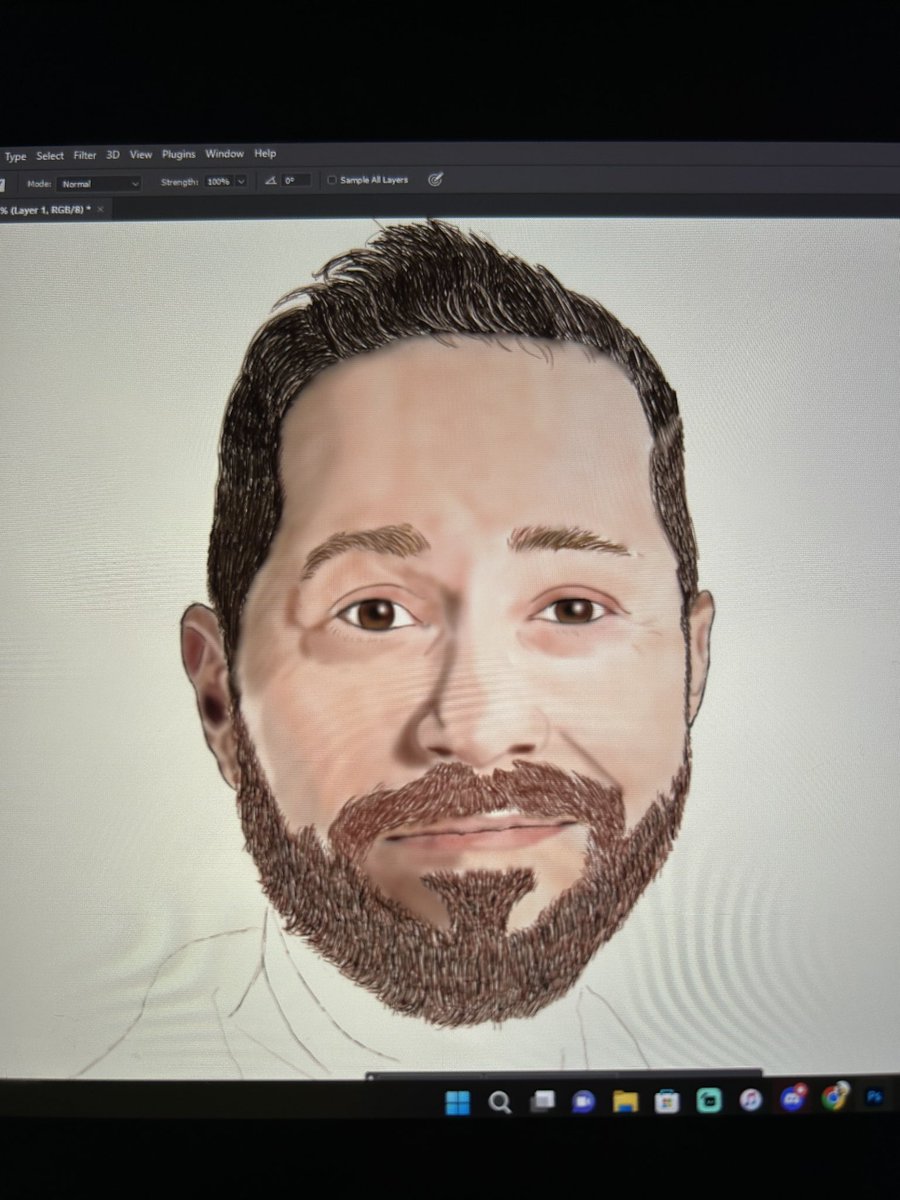Open the Window menu
This screenshot has width=900, height=1200.
click(224, 154)
